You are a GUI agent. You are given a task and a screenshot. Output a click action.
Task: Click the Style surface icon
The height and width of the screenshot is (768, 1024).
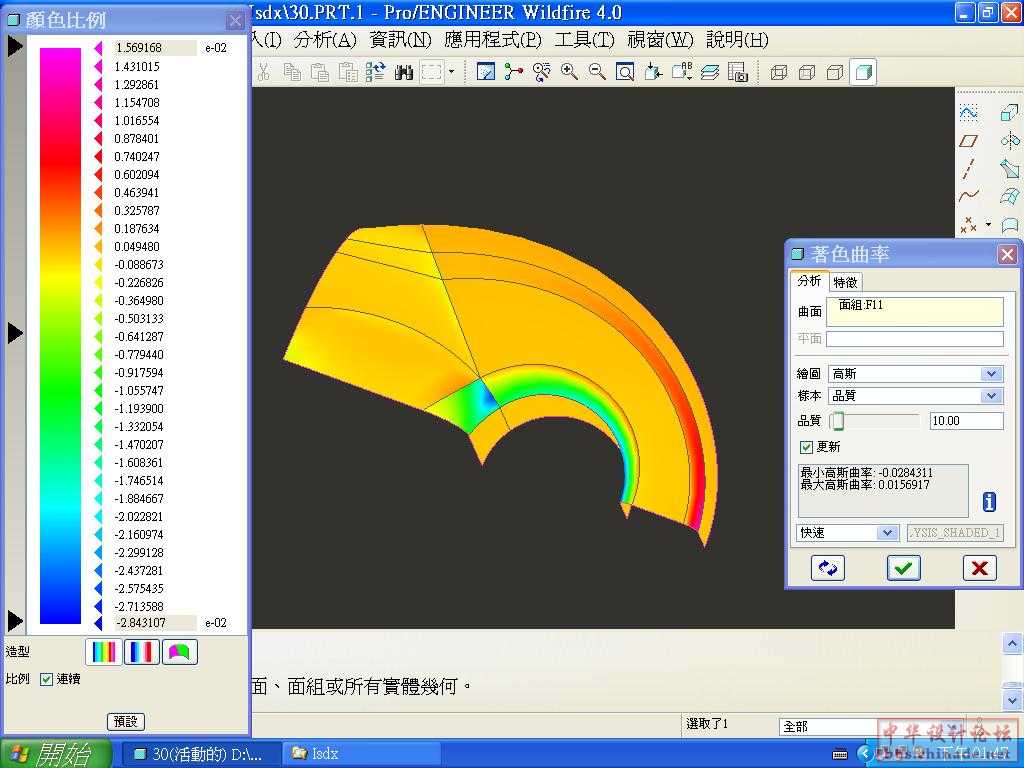pos(1010,225)
